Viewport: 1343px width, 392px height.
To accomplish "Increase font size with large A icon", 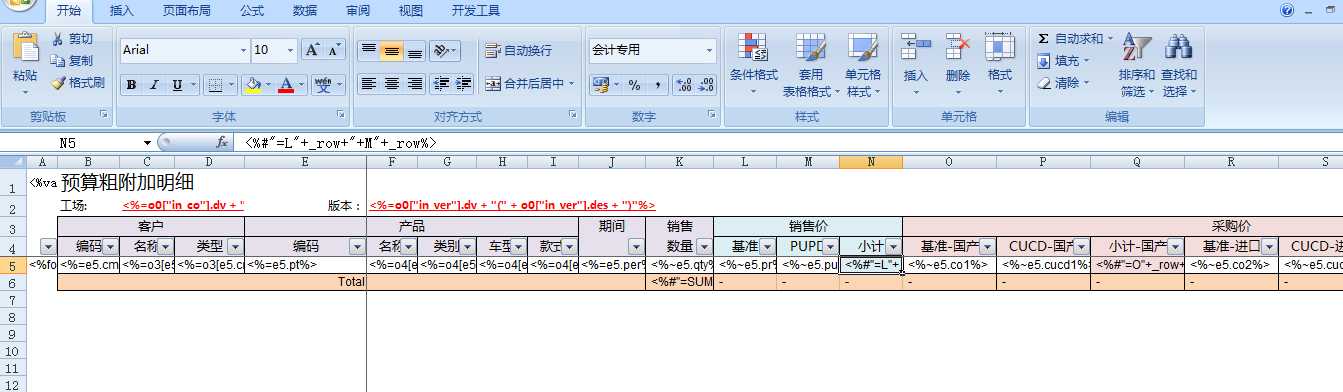I will (311, 50).
